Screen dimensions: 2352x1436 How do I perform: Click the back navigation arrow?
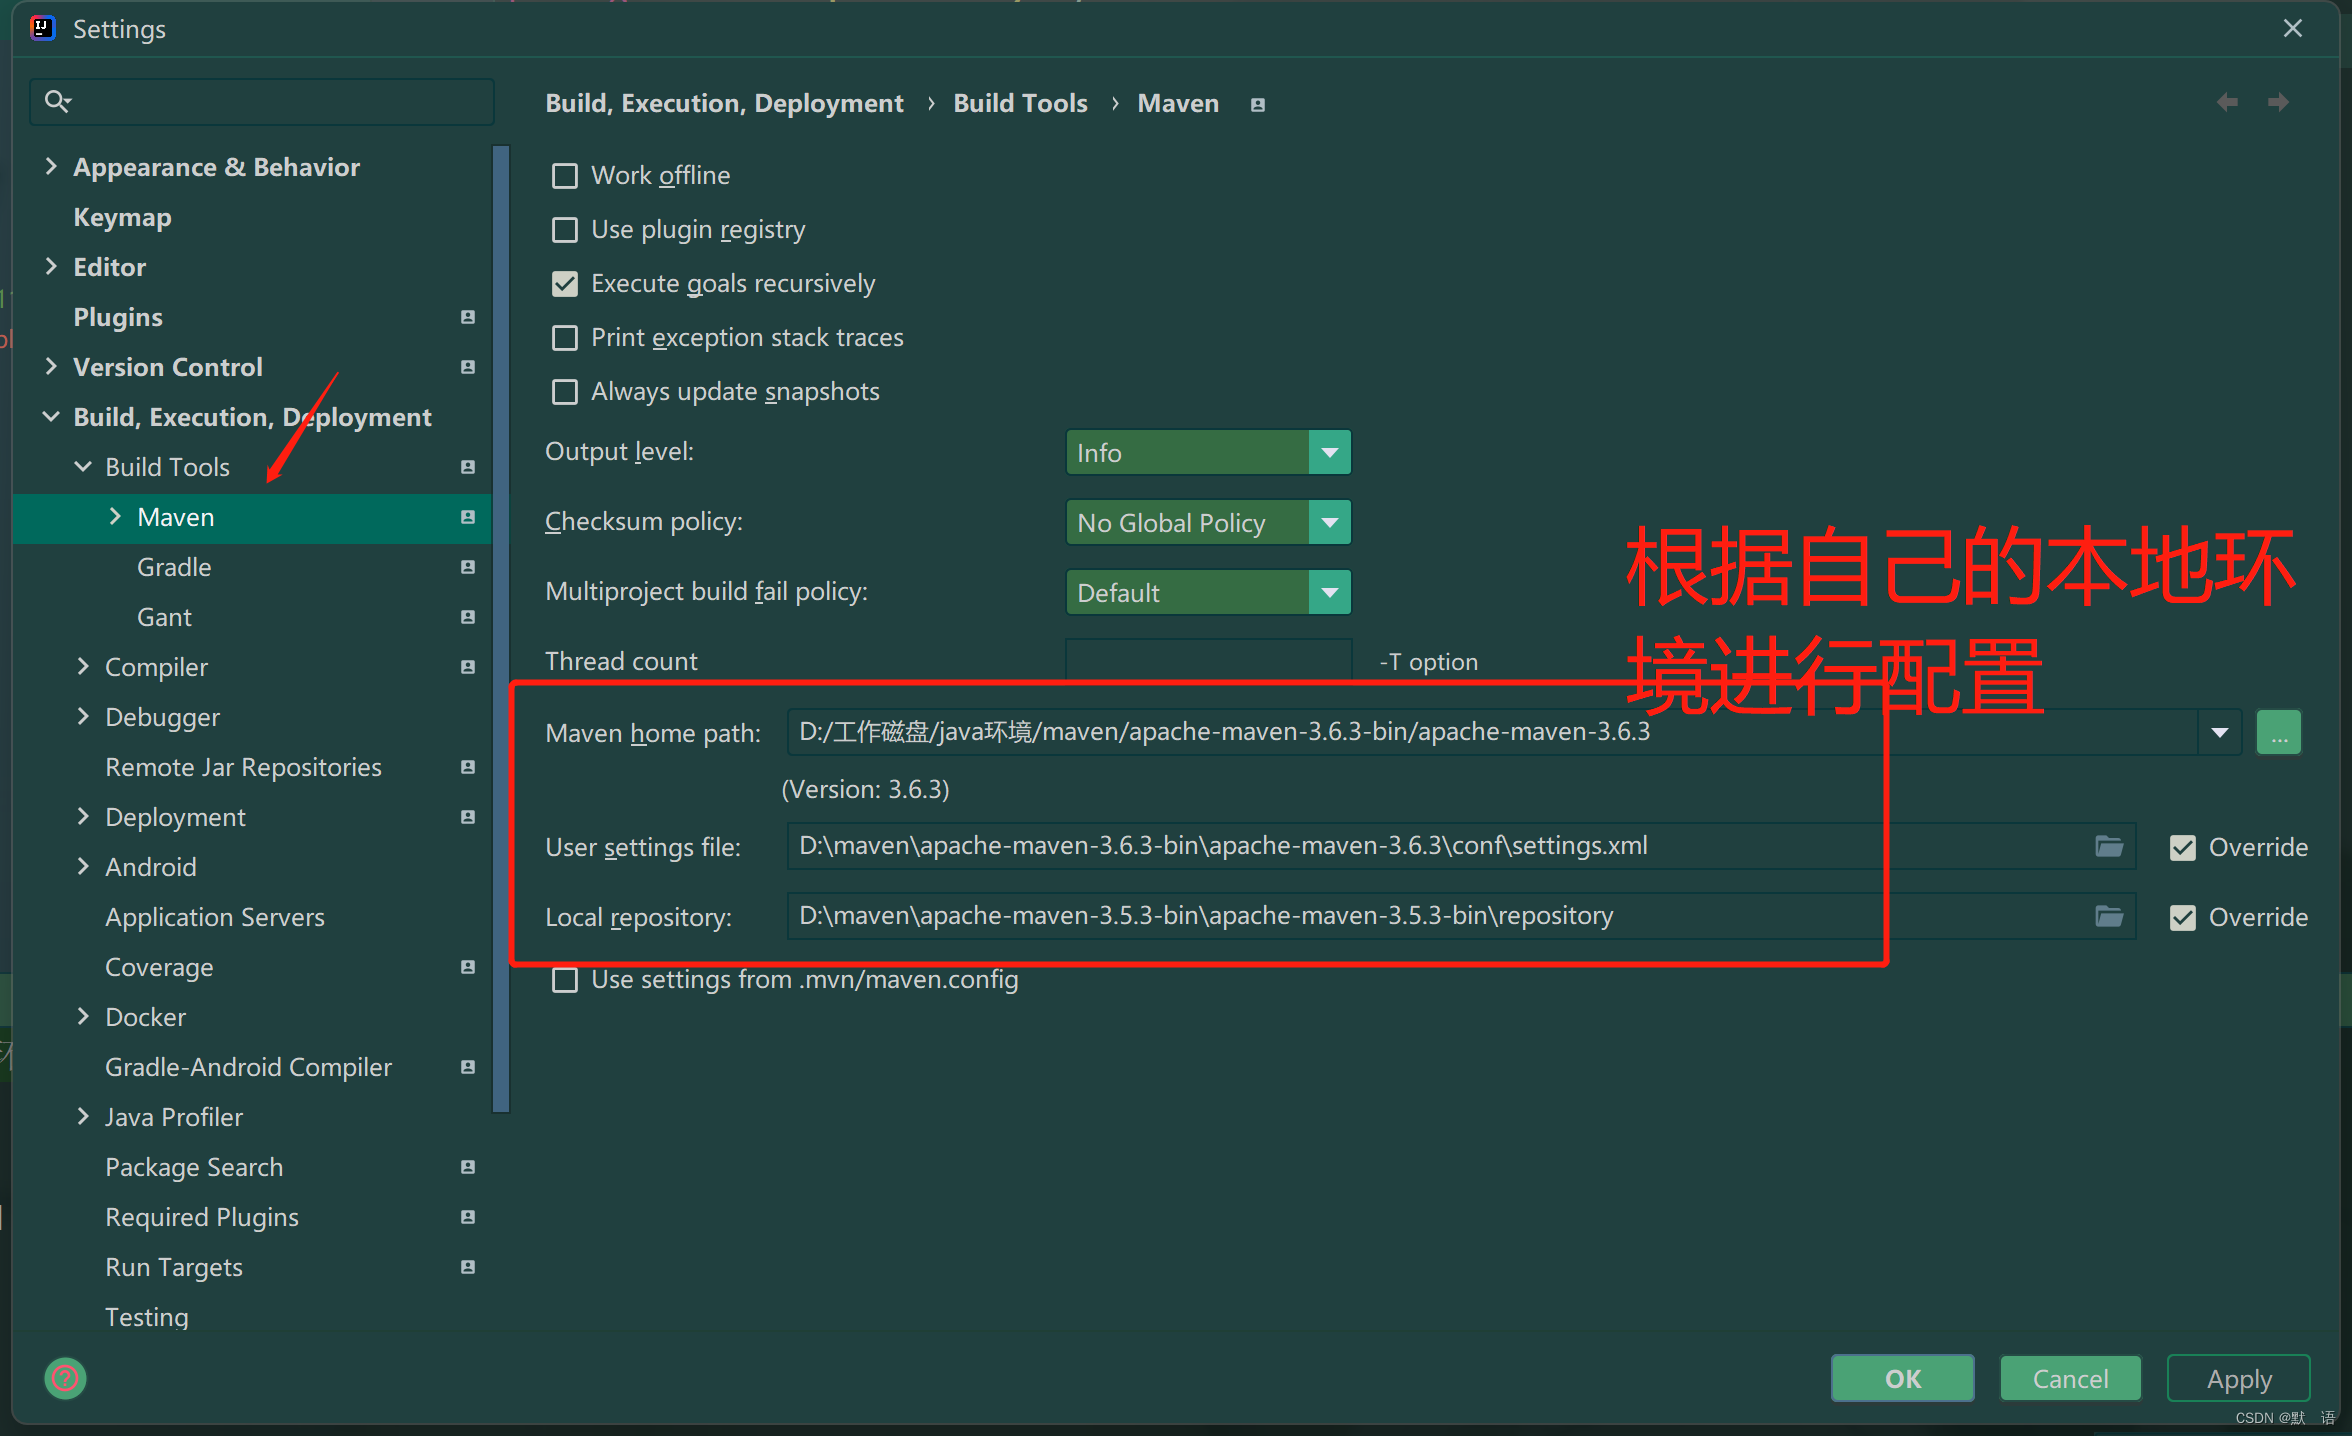pyautogui.click(x=2227, y=102)
